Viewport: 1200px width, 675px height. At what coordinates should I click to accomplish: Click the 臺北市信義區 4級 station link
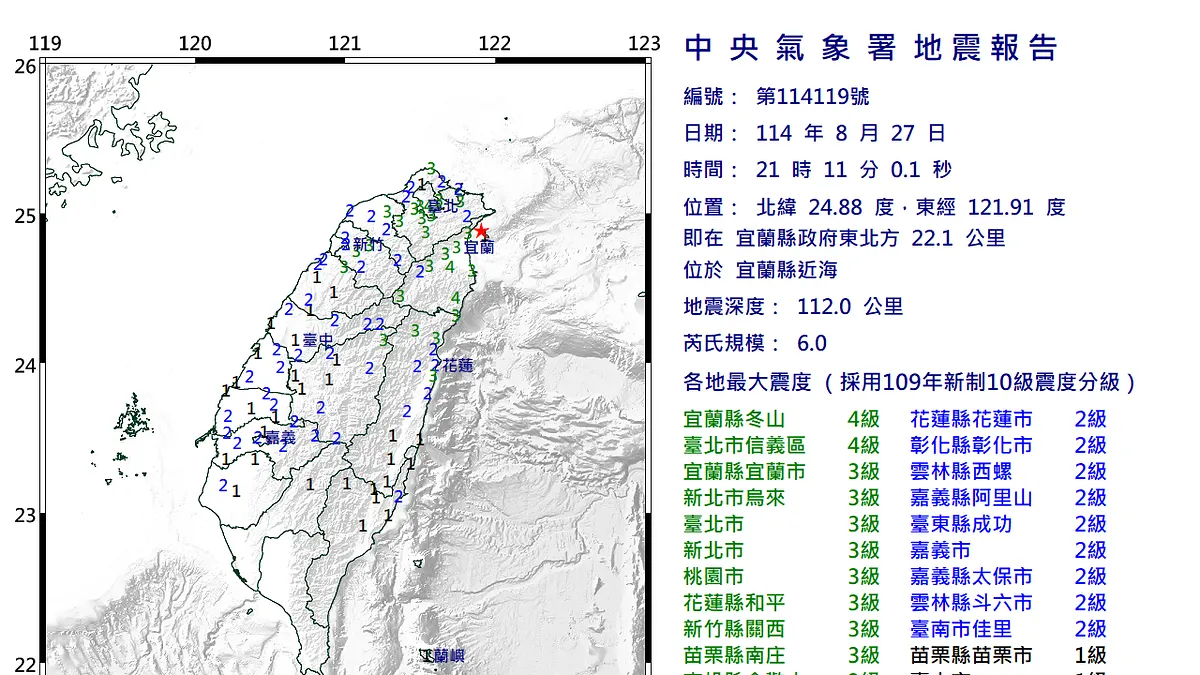pyautogui.click(x=743, y=447)
